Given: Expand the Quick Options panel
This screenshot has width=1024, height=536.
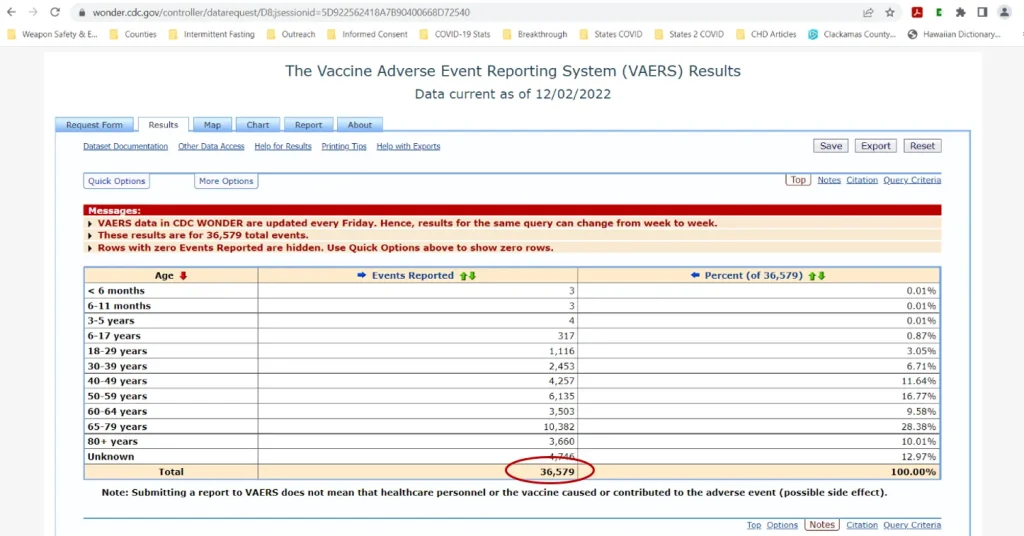Looking at the screenshot, I should (117, 181).
